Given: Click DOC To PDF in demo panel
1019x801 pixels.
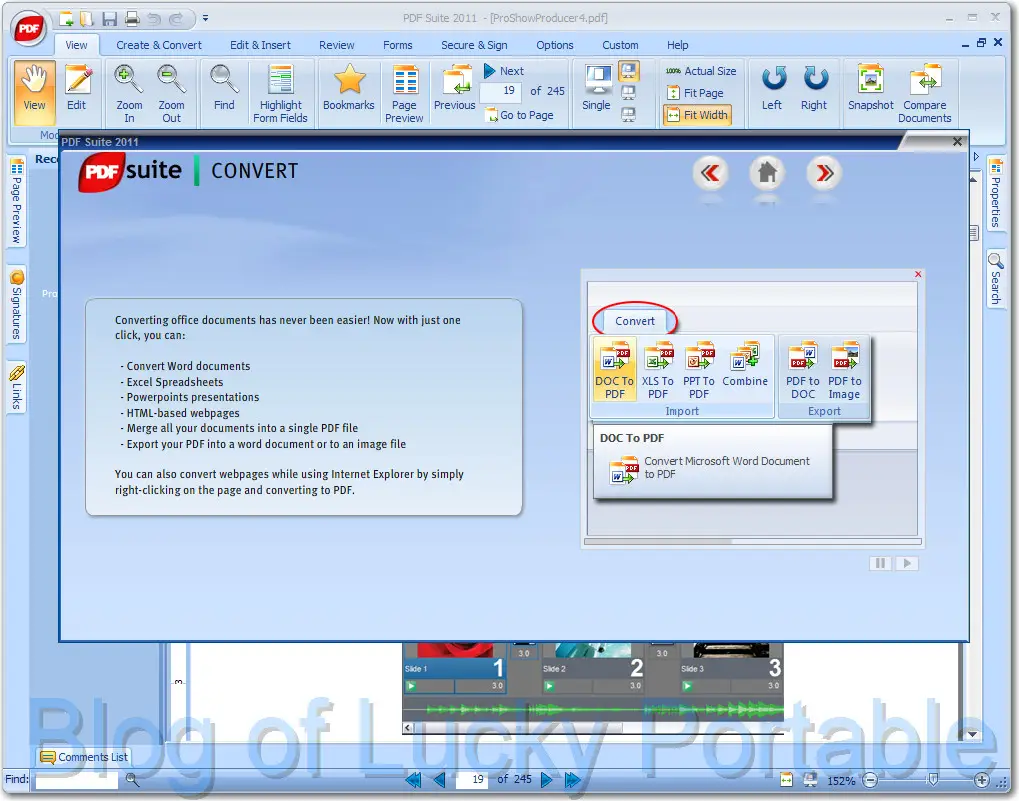Looking at the screenshot, I should [x=614, y=370].
